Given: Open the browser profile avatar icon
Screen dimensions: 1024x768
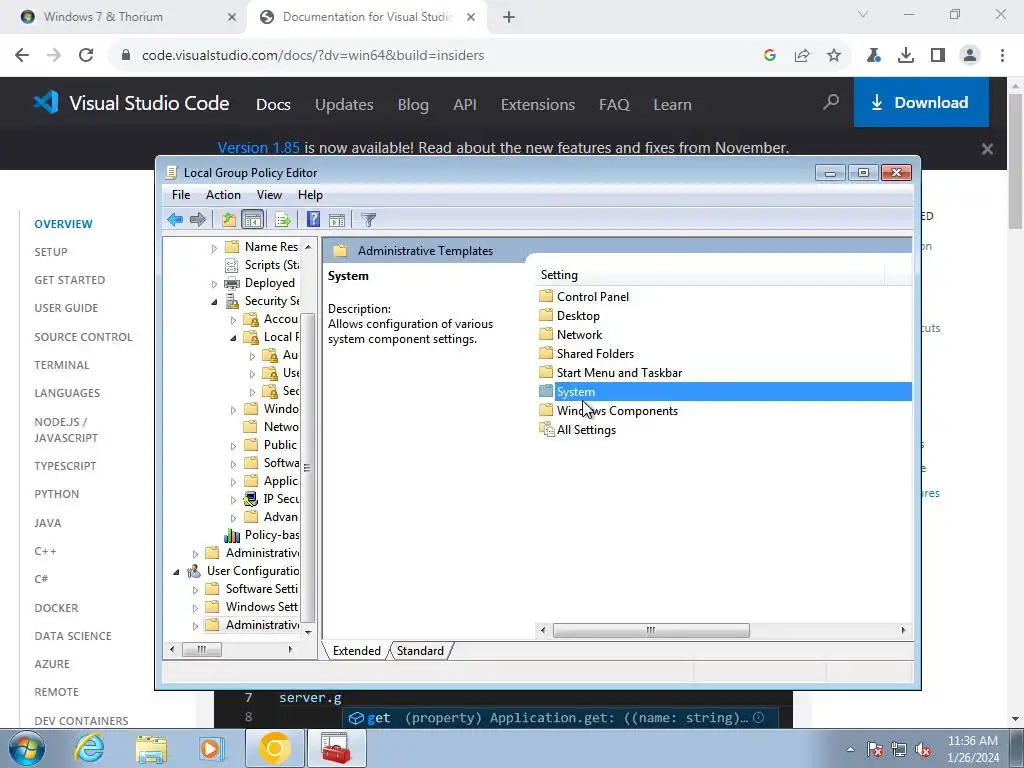Looking at the screenshot, I should (x=970, y=56).
